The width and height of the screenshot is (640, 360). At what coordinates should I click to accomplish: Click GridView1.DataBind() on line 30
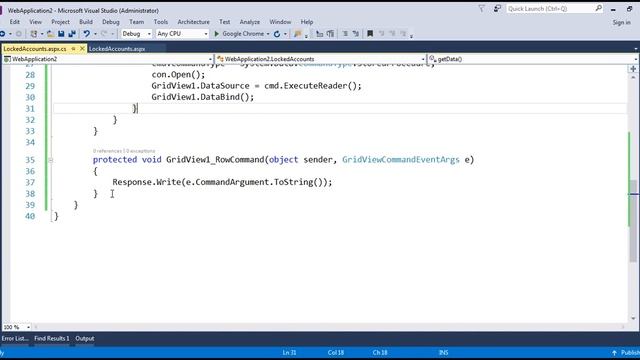203,97
